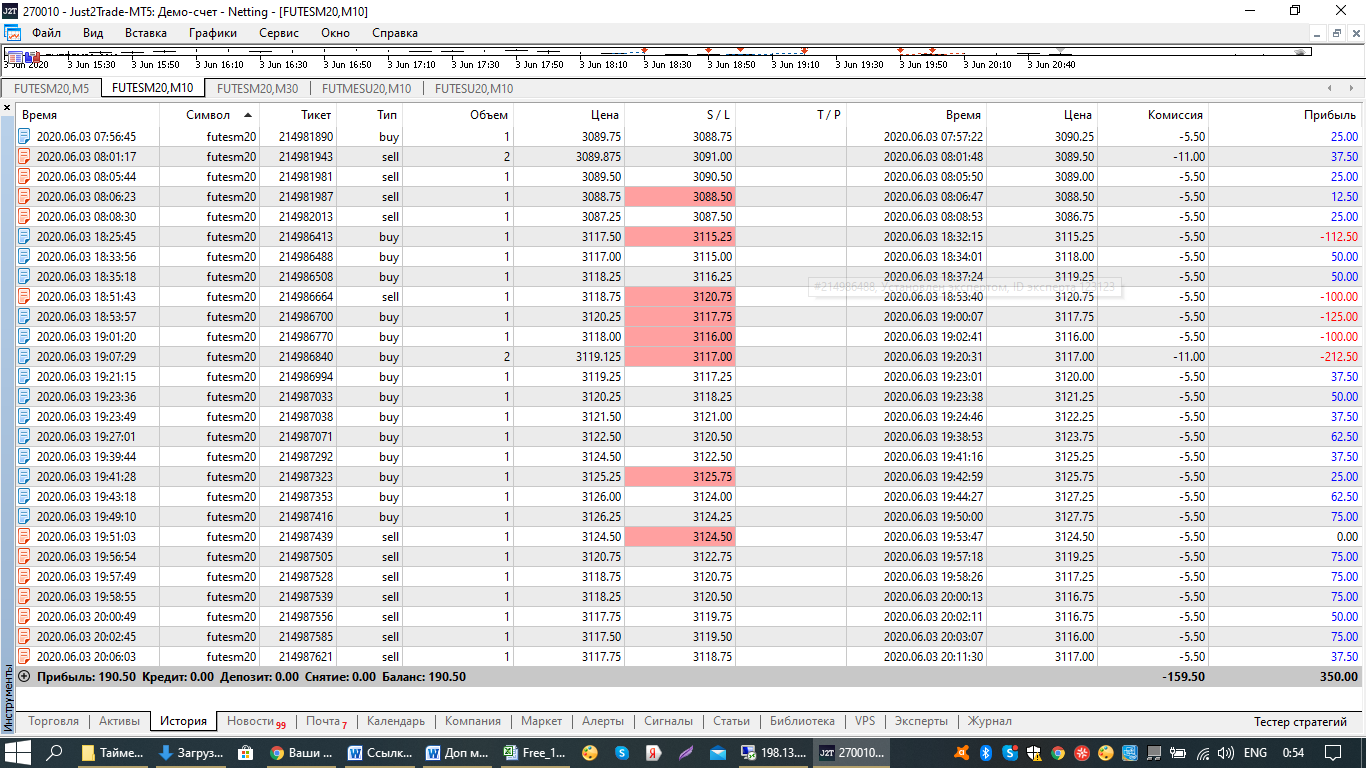Click the highlighted S/L cell 3115.25
The width and height of the screenshot is (1366, 768).
pos(680,237)
